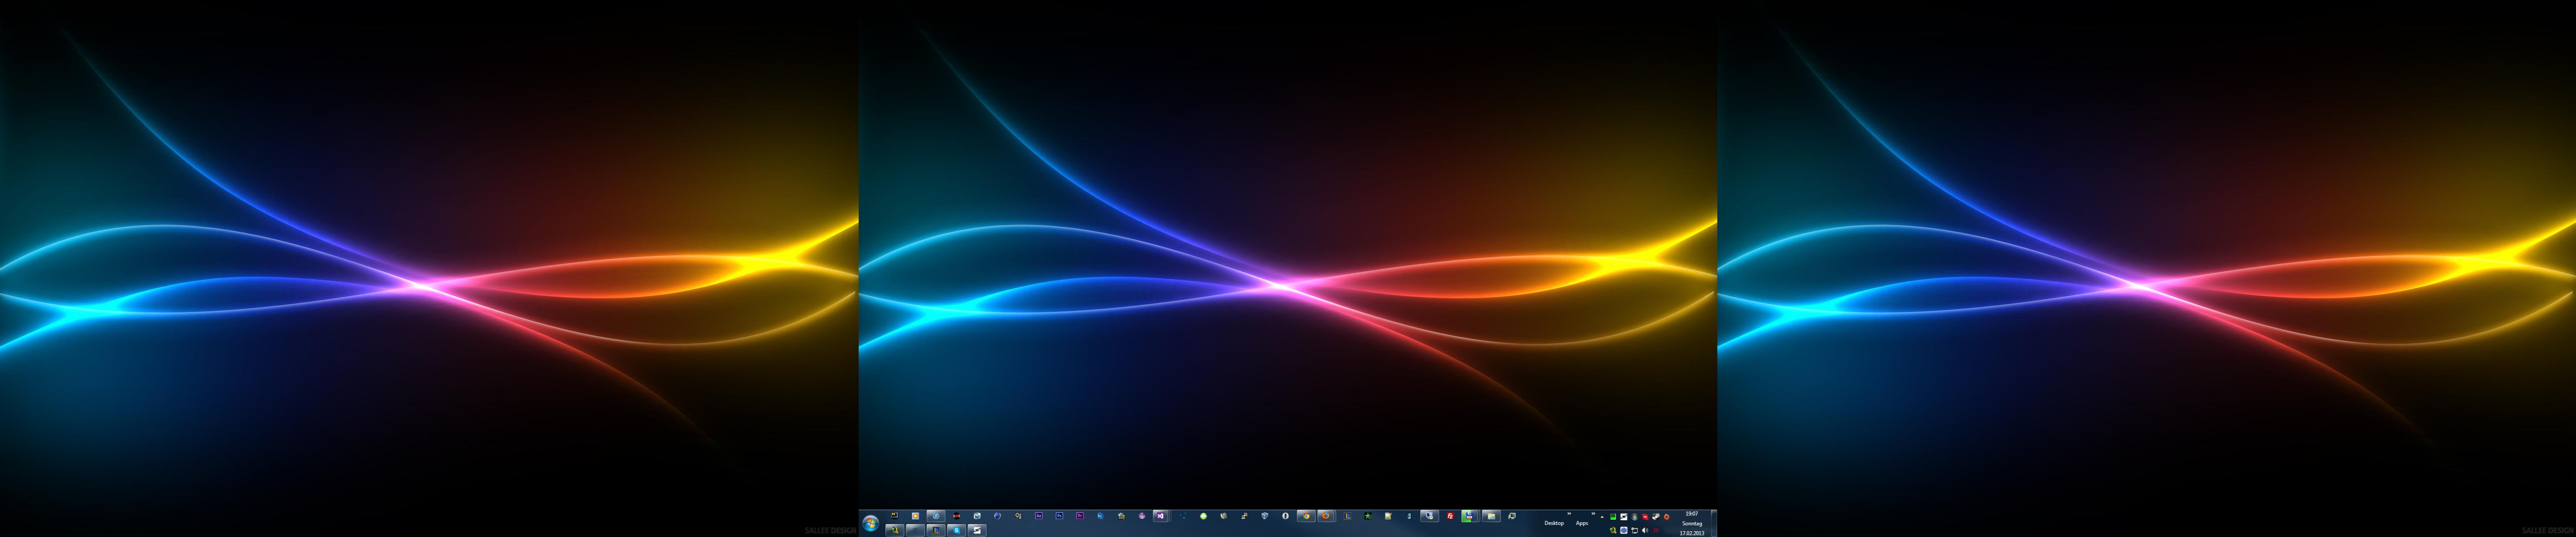
Task: Open the network connection tray icon
Action: pyautogui.click(x=1635, y=530)
